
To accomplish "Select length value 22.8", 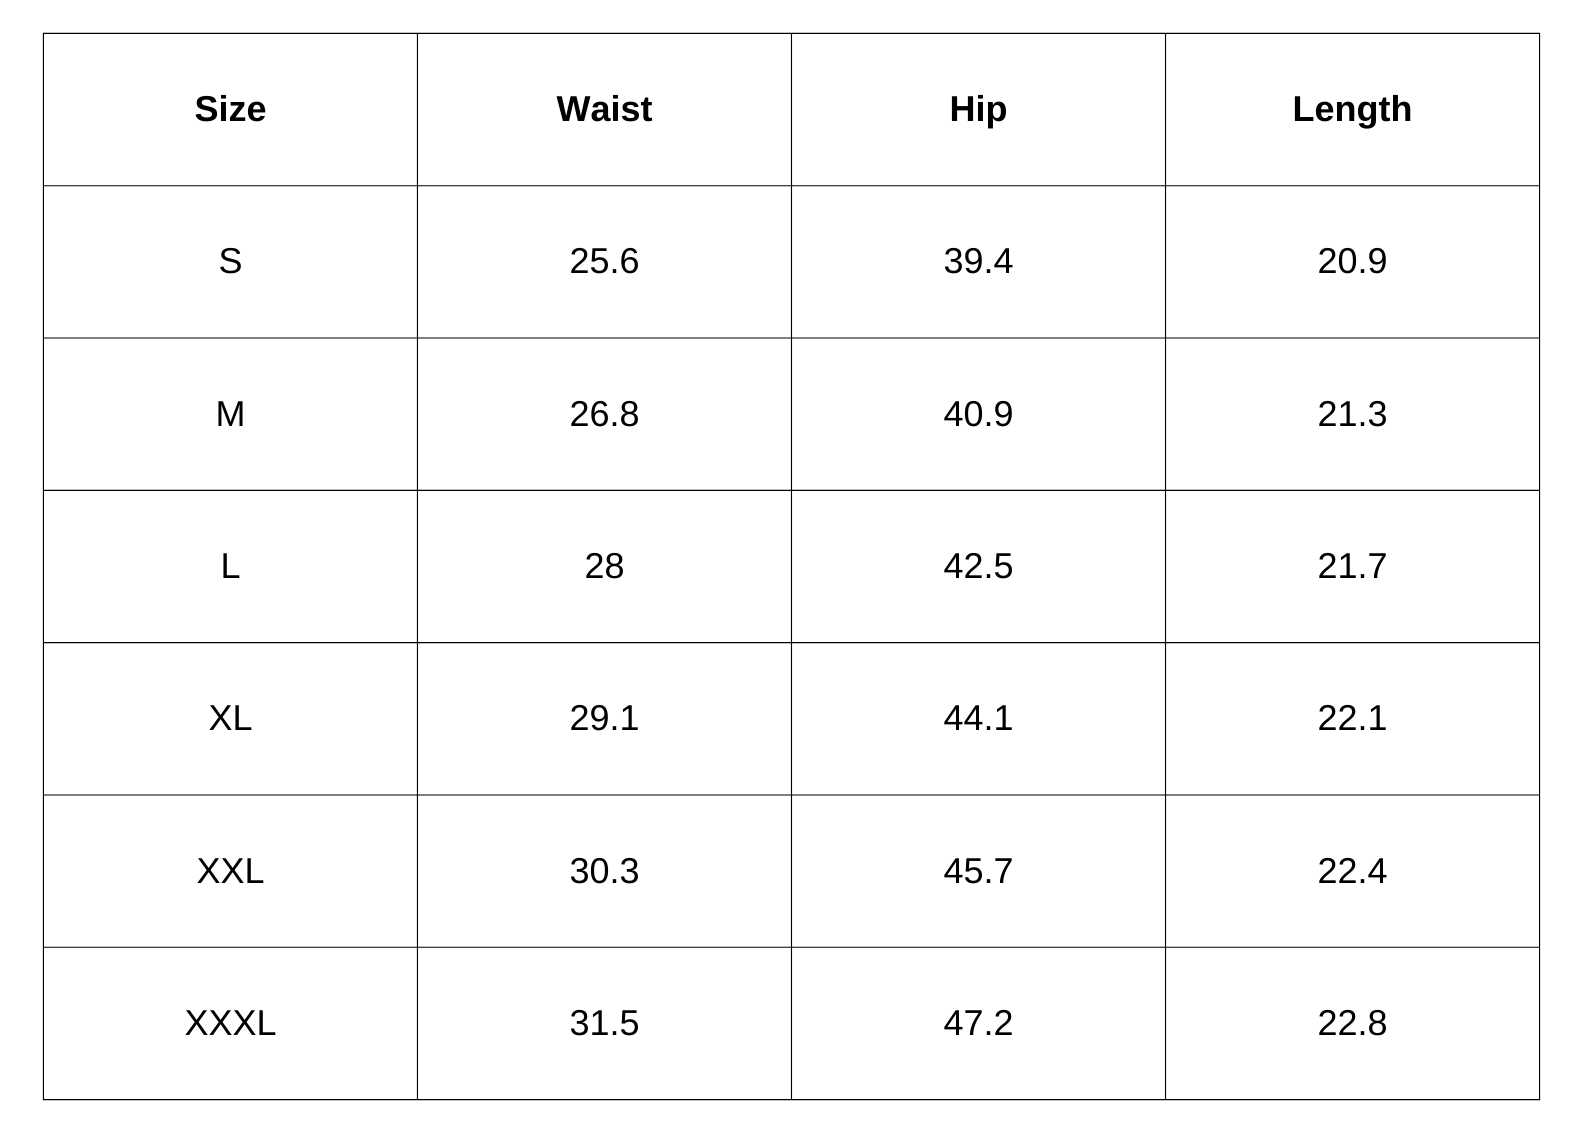I will click(x=1352, y=1023).
